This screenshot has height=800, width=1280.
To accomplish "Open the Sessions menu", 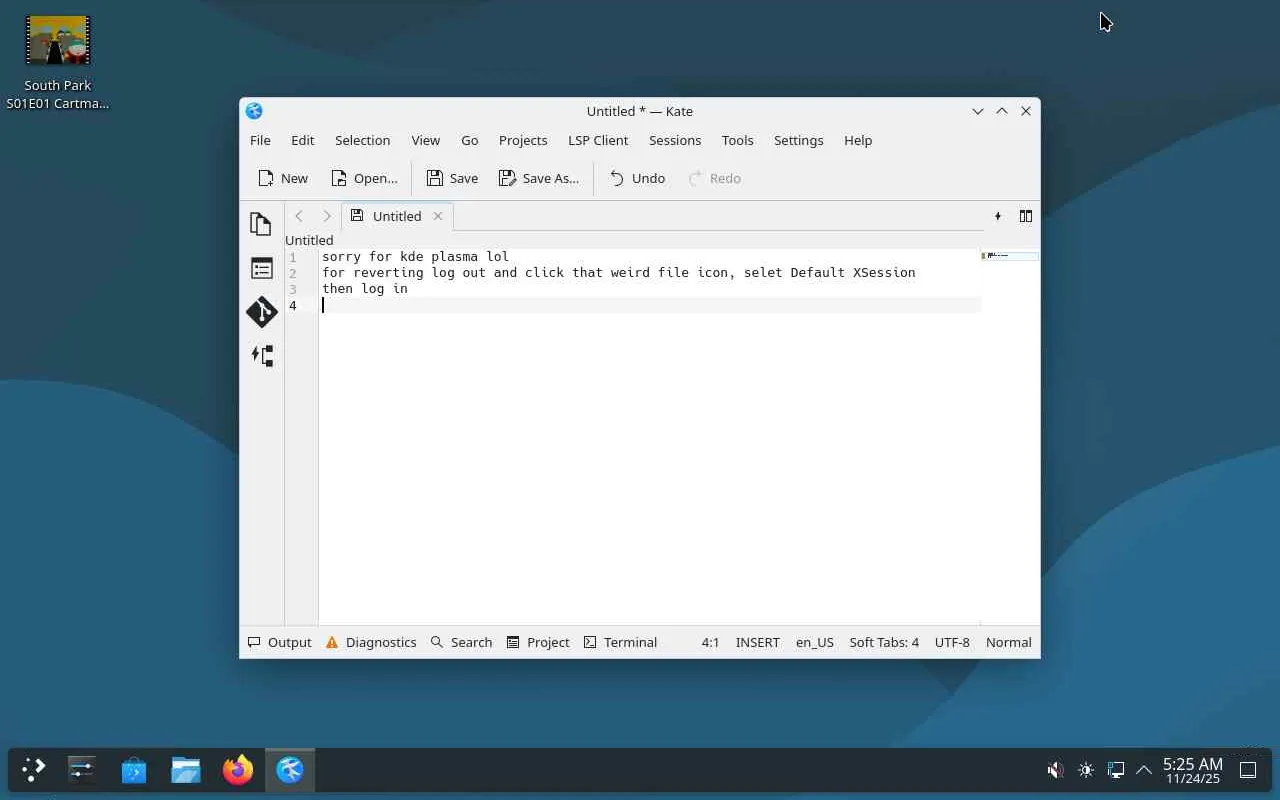I will tap(675, 140).
